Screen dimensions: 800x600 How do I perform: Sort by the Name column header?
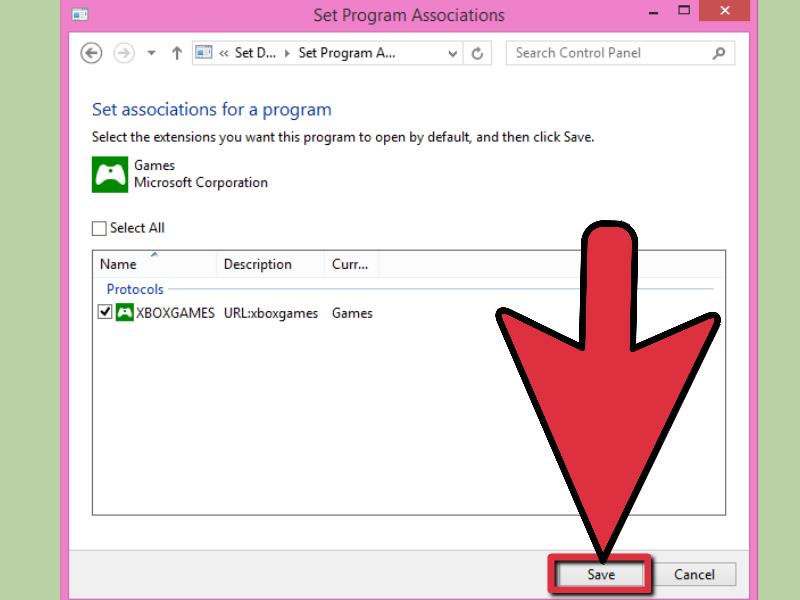(x=155, y=264)
